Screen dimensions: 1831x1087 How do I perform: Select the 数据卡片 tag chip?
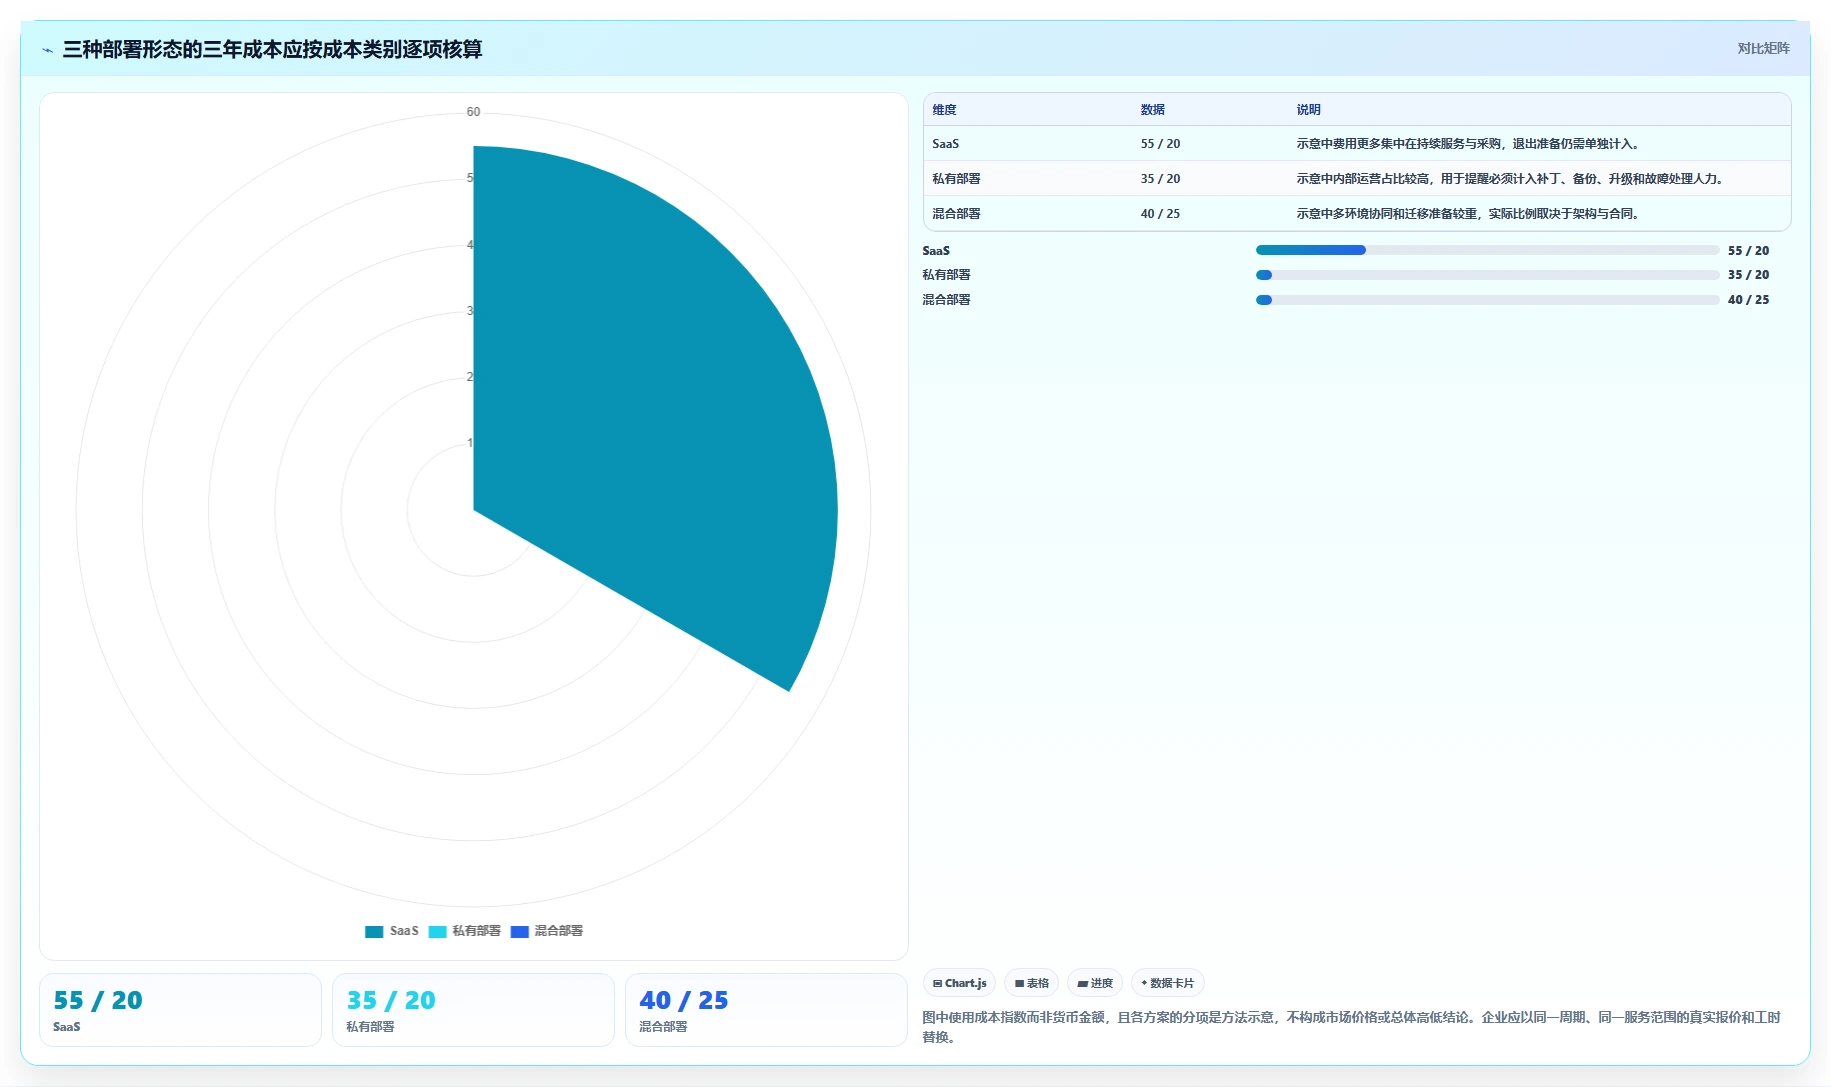tap(1167, 983)
